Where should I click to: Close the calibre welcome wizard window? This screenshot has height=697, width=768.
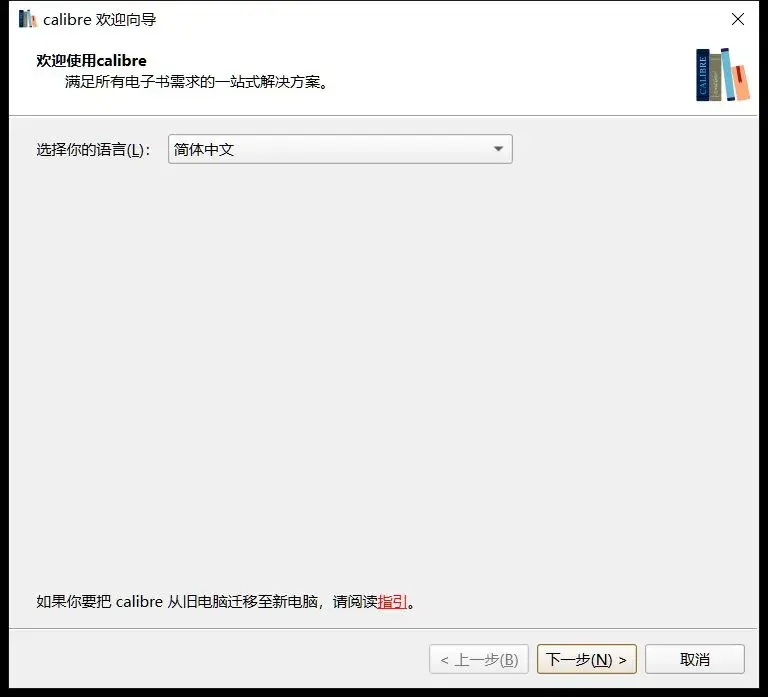(738, 19)
